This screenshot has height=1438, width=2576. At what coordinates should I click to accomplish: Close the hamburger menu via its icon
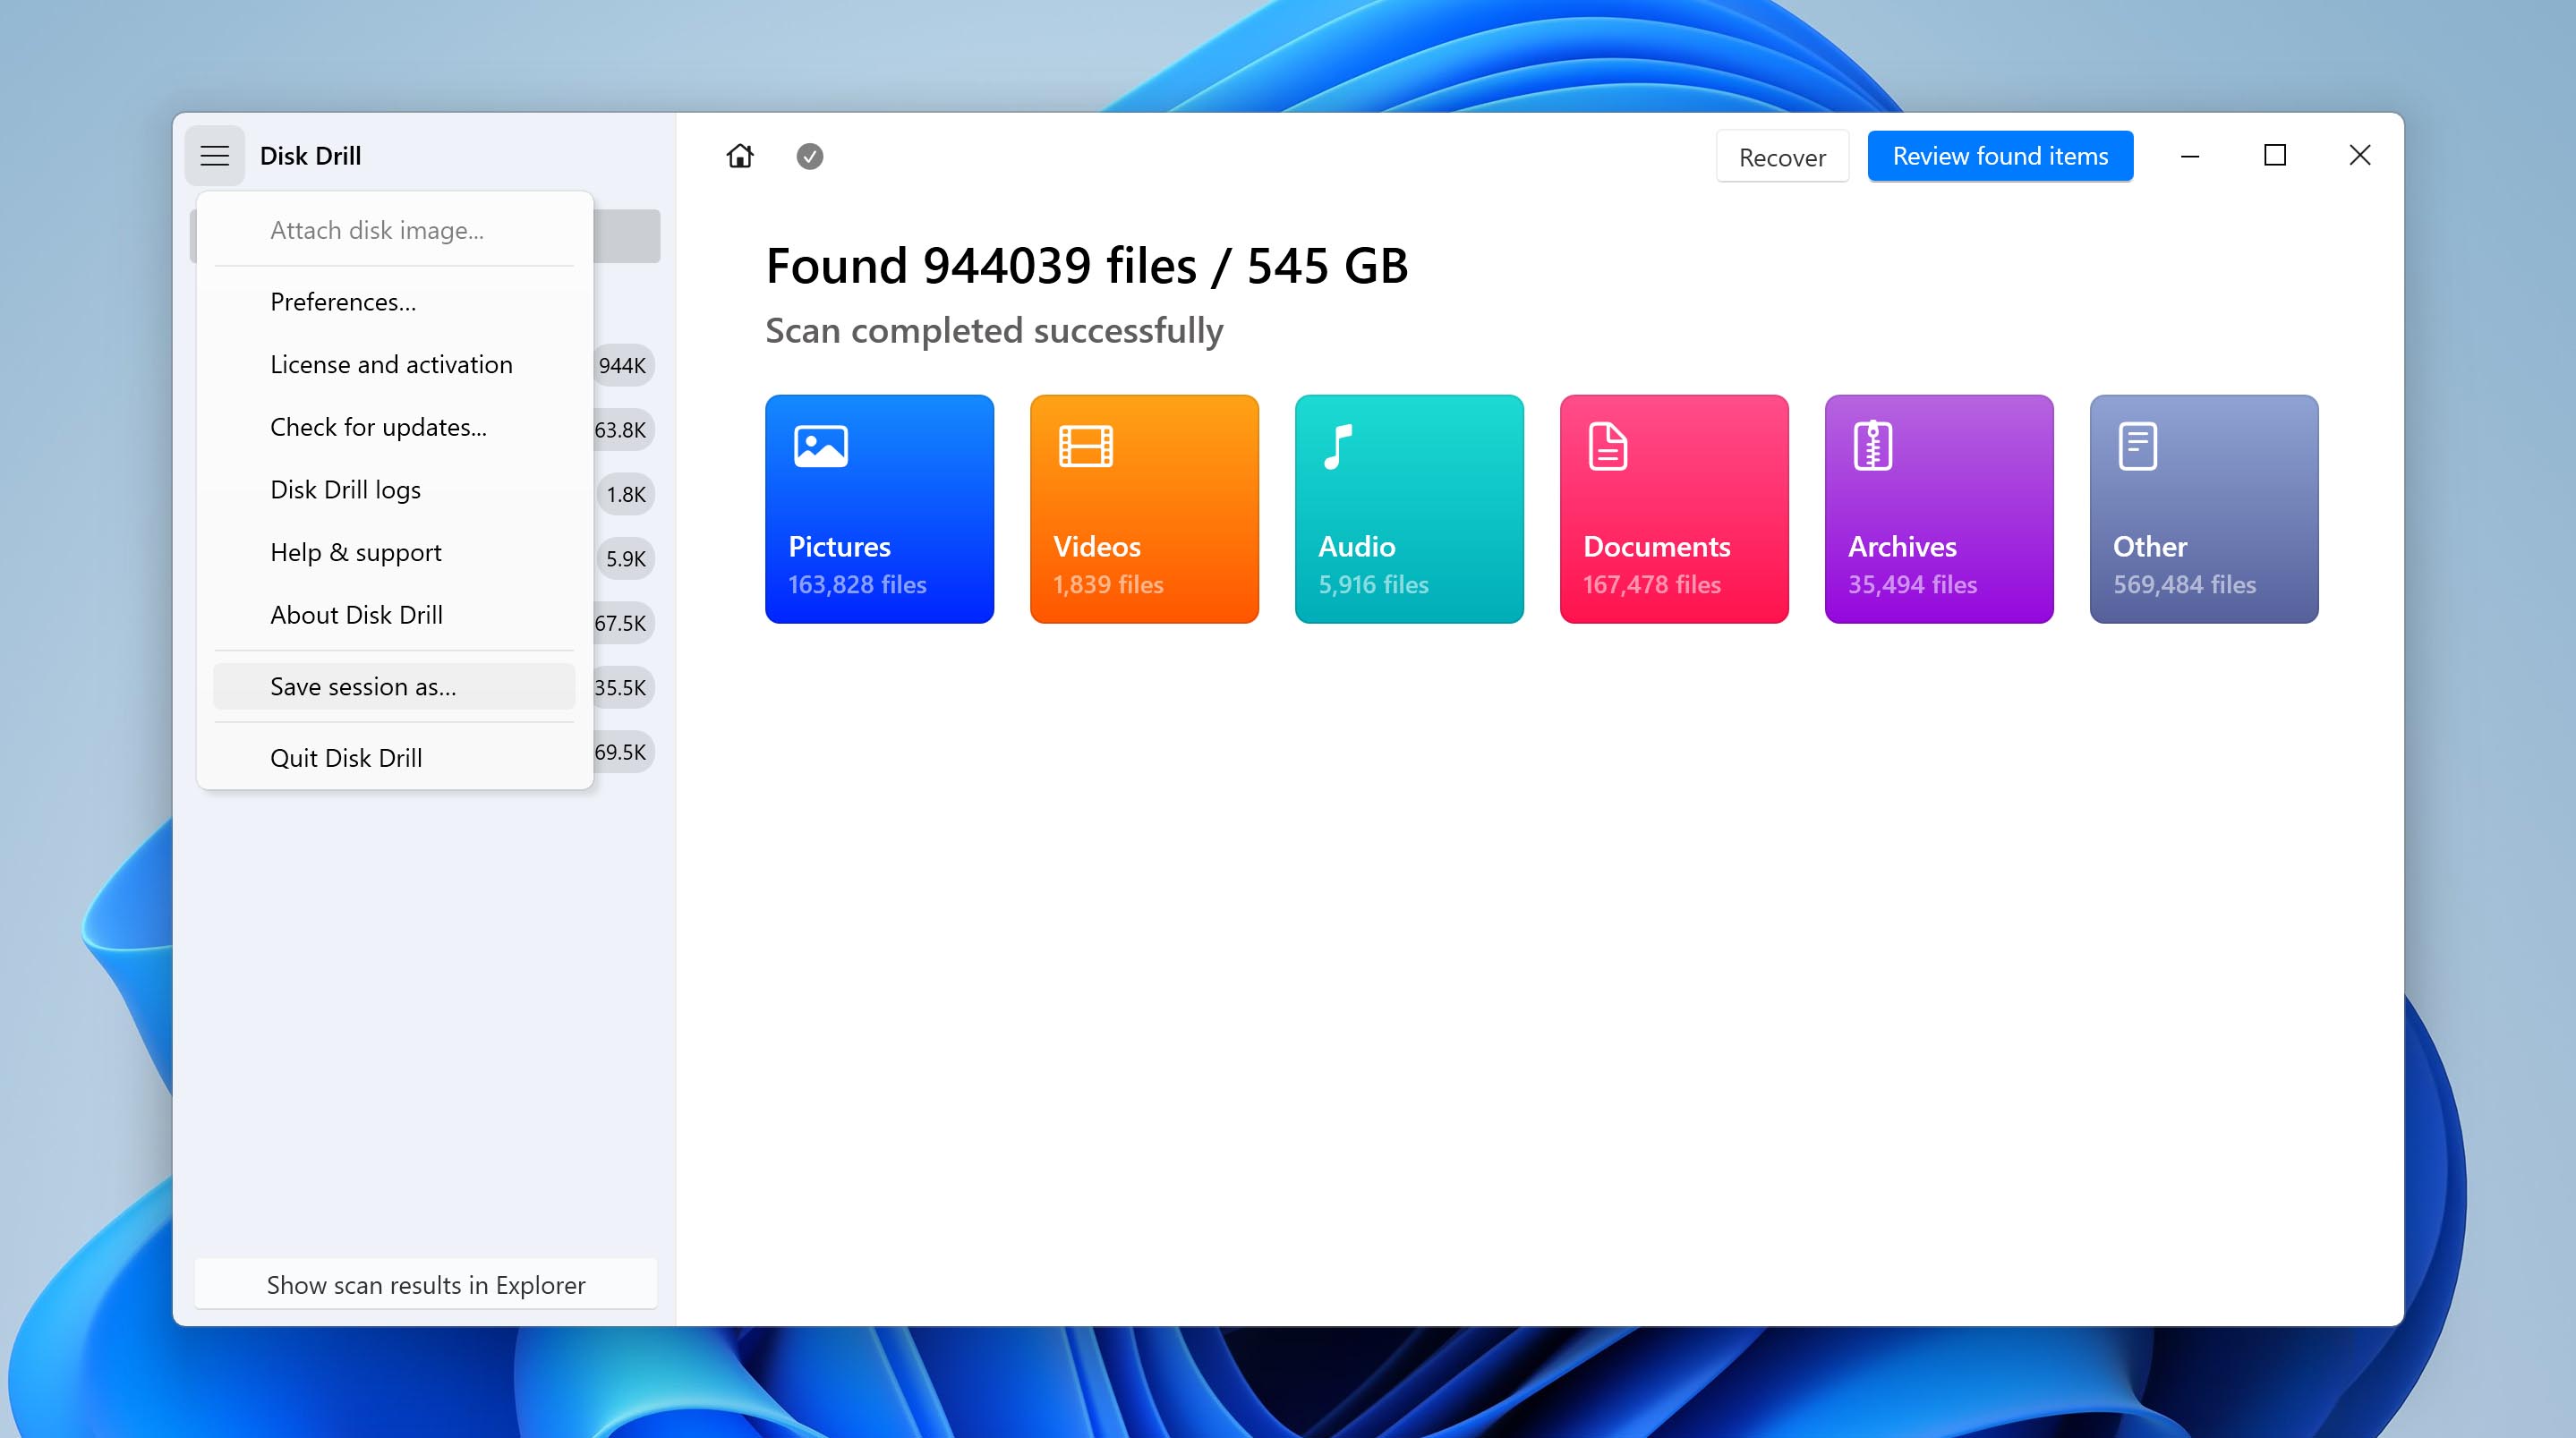click(x=215, y=156)
